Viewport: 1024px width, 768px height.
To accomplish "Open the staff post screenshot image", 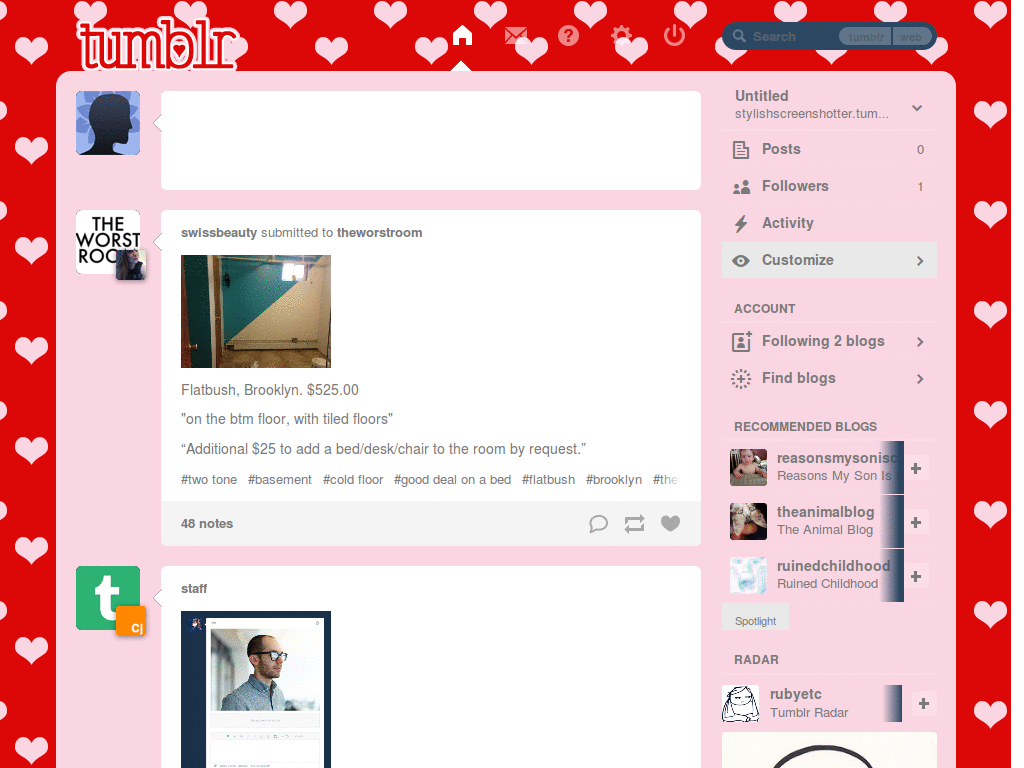I will [256, 690].
